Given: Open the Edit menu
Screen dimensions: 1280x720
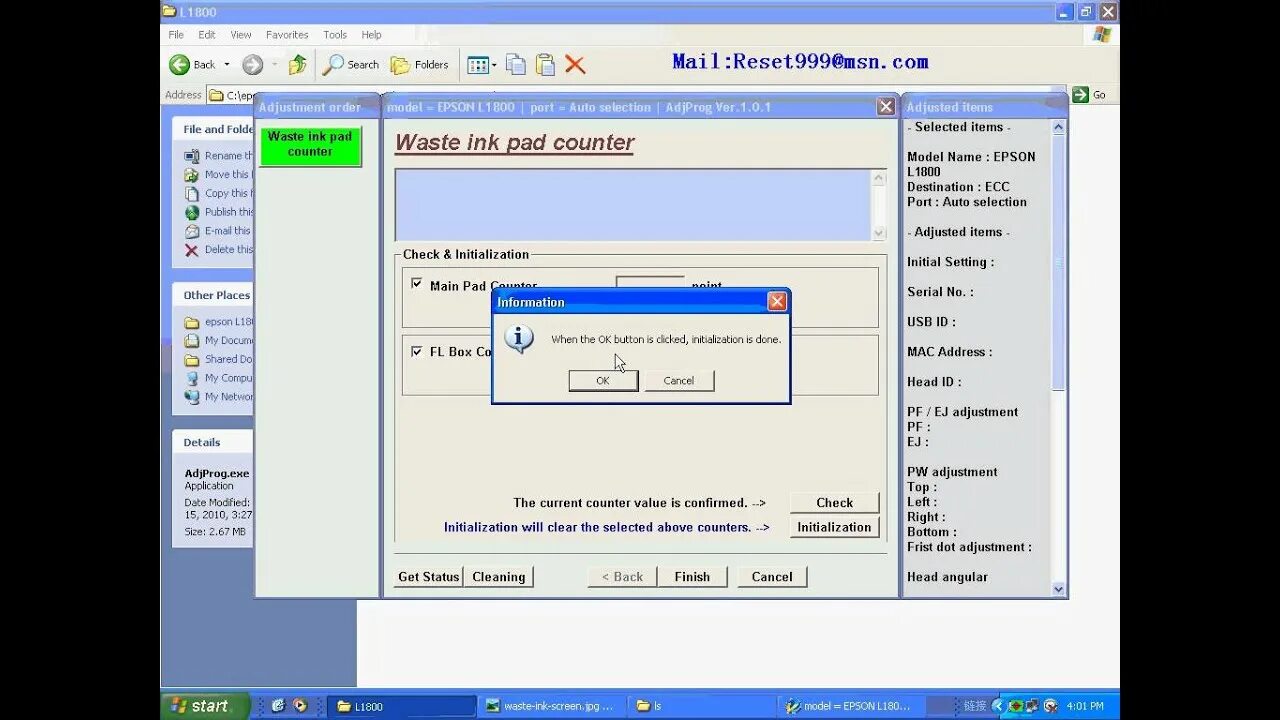Looking at the screenshot, I should tap(207, 35).
